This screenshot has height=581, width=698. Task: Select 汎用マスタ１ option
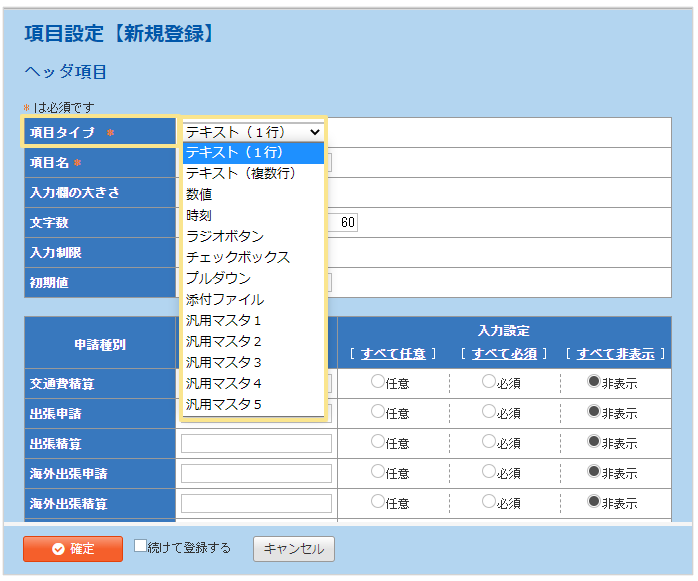(x=224, y=320)
